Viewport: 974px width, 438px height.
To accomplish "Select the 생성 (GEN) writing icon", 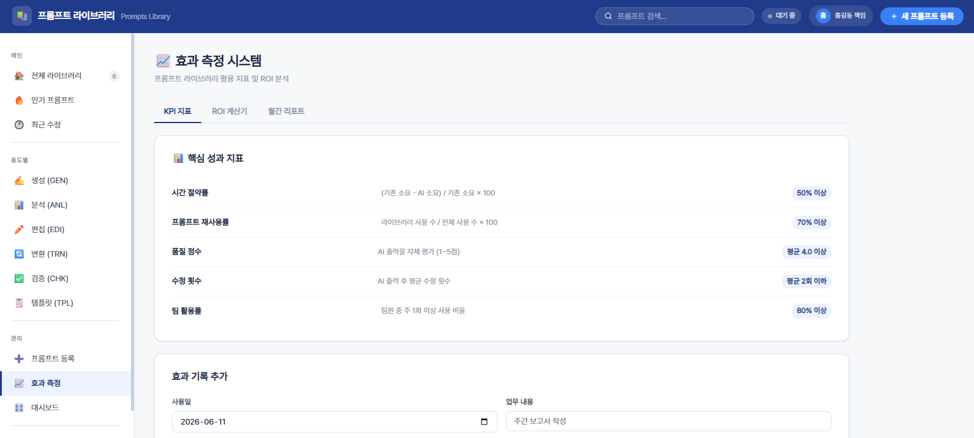I will [19, 181].
